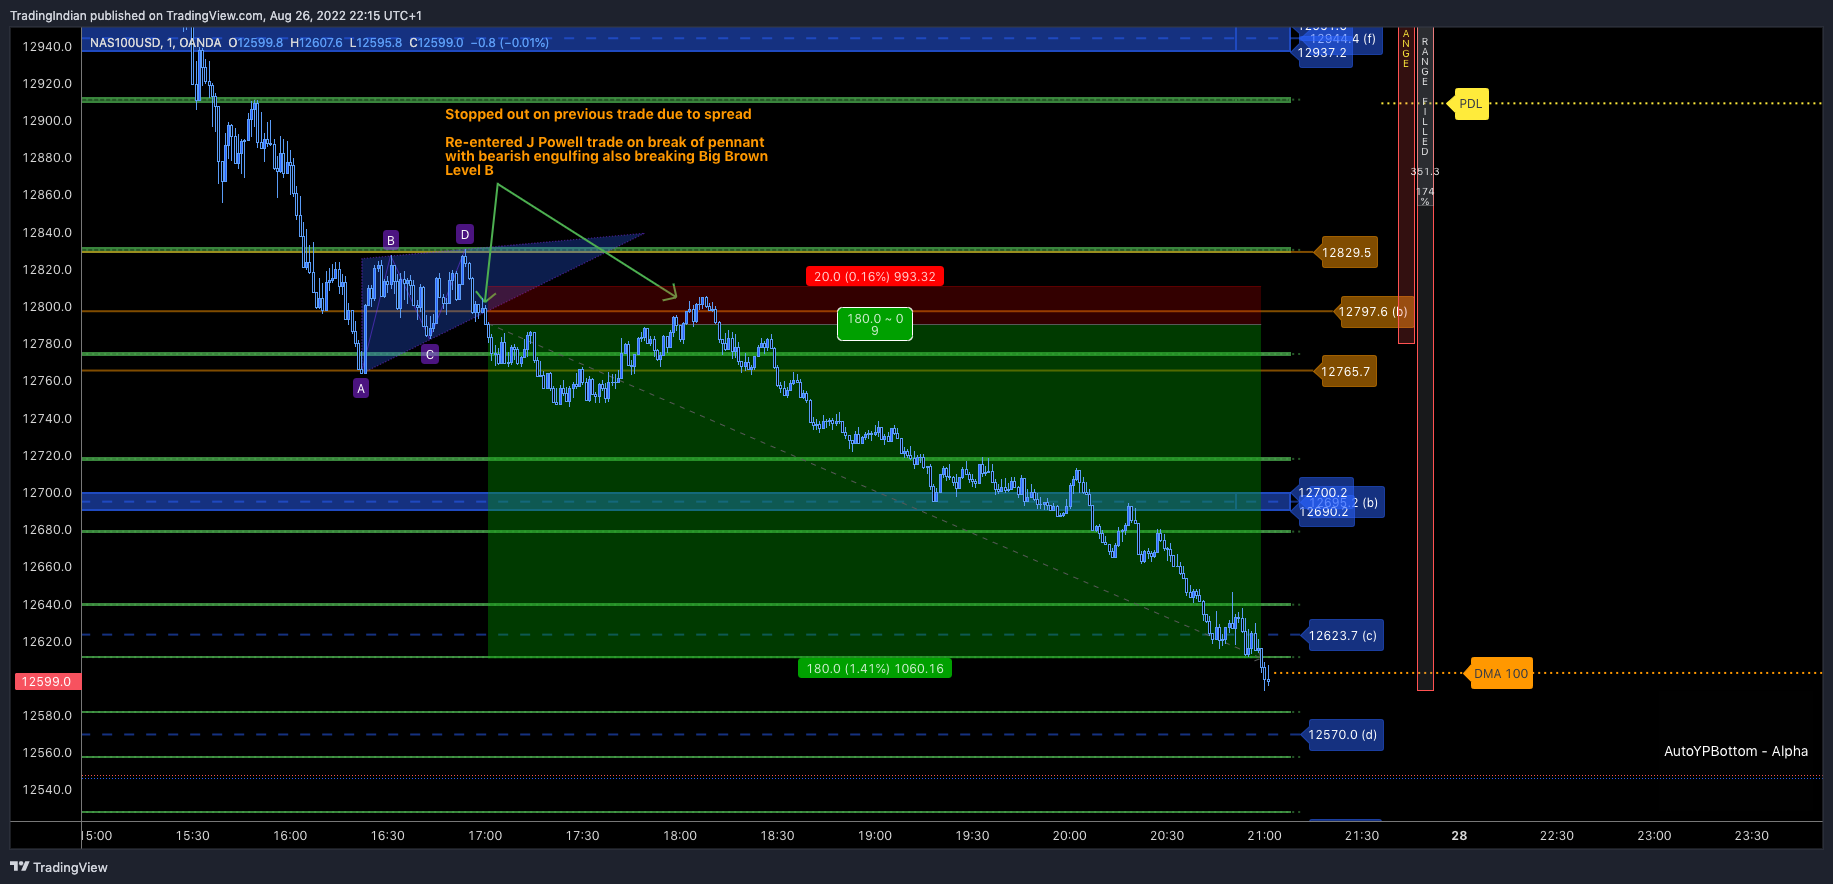The image size is (1833, 884).
Task: Select the purple pattern point label A
Action: pos(361,389)
